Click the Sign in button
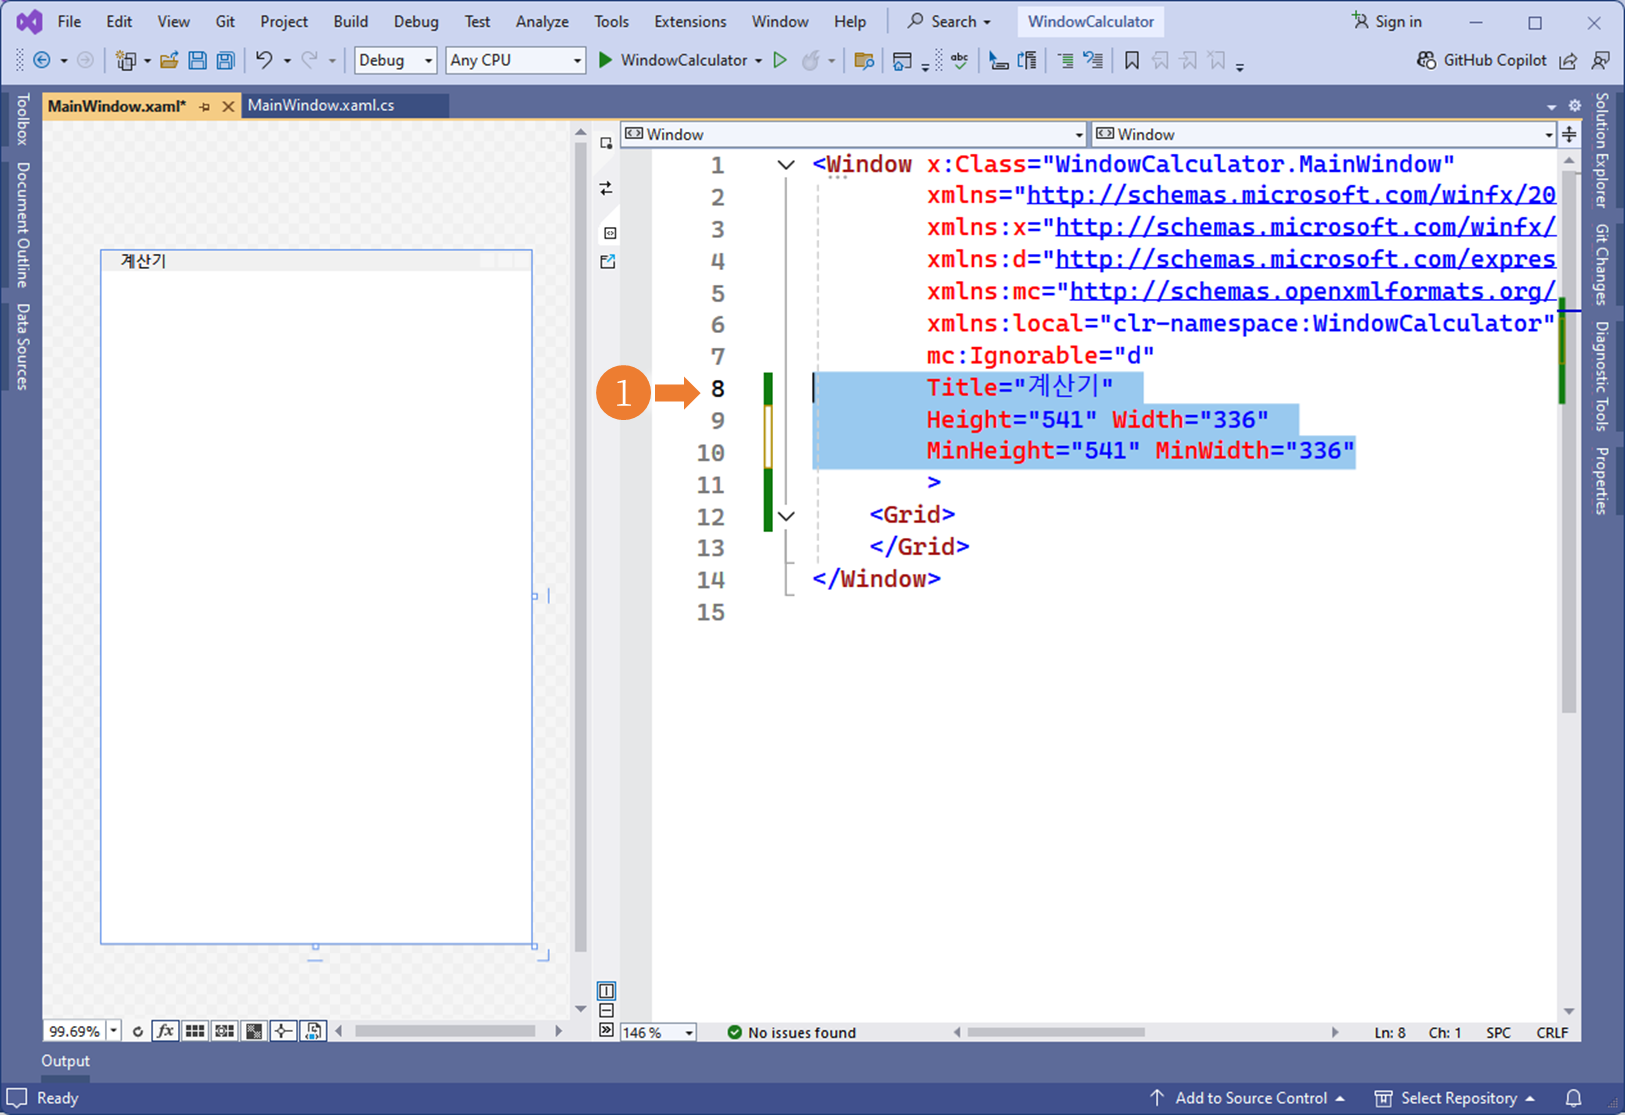 pyautogui.click(x=1386, y=21)
